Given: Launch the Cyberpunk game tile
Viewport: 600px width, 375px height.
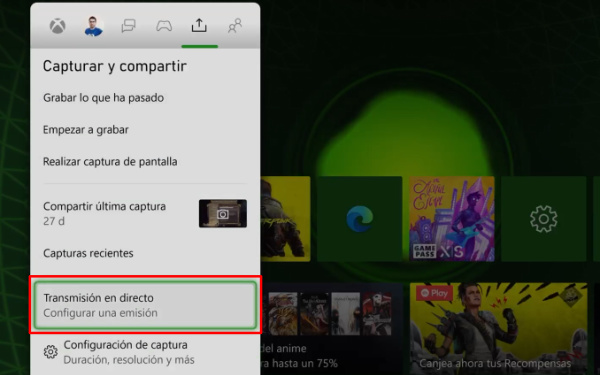Looking at the screenshot, I should [x=285, y=219].
